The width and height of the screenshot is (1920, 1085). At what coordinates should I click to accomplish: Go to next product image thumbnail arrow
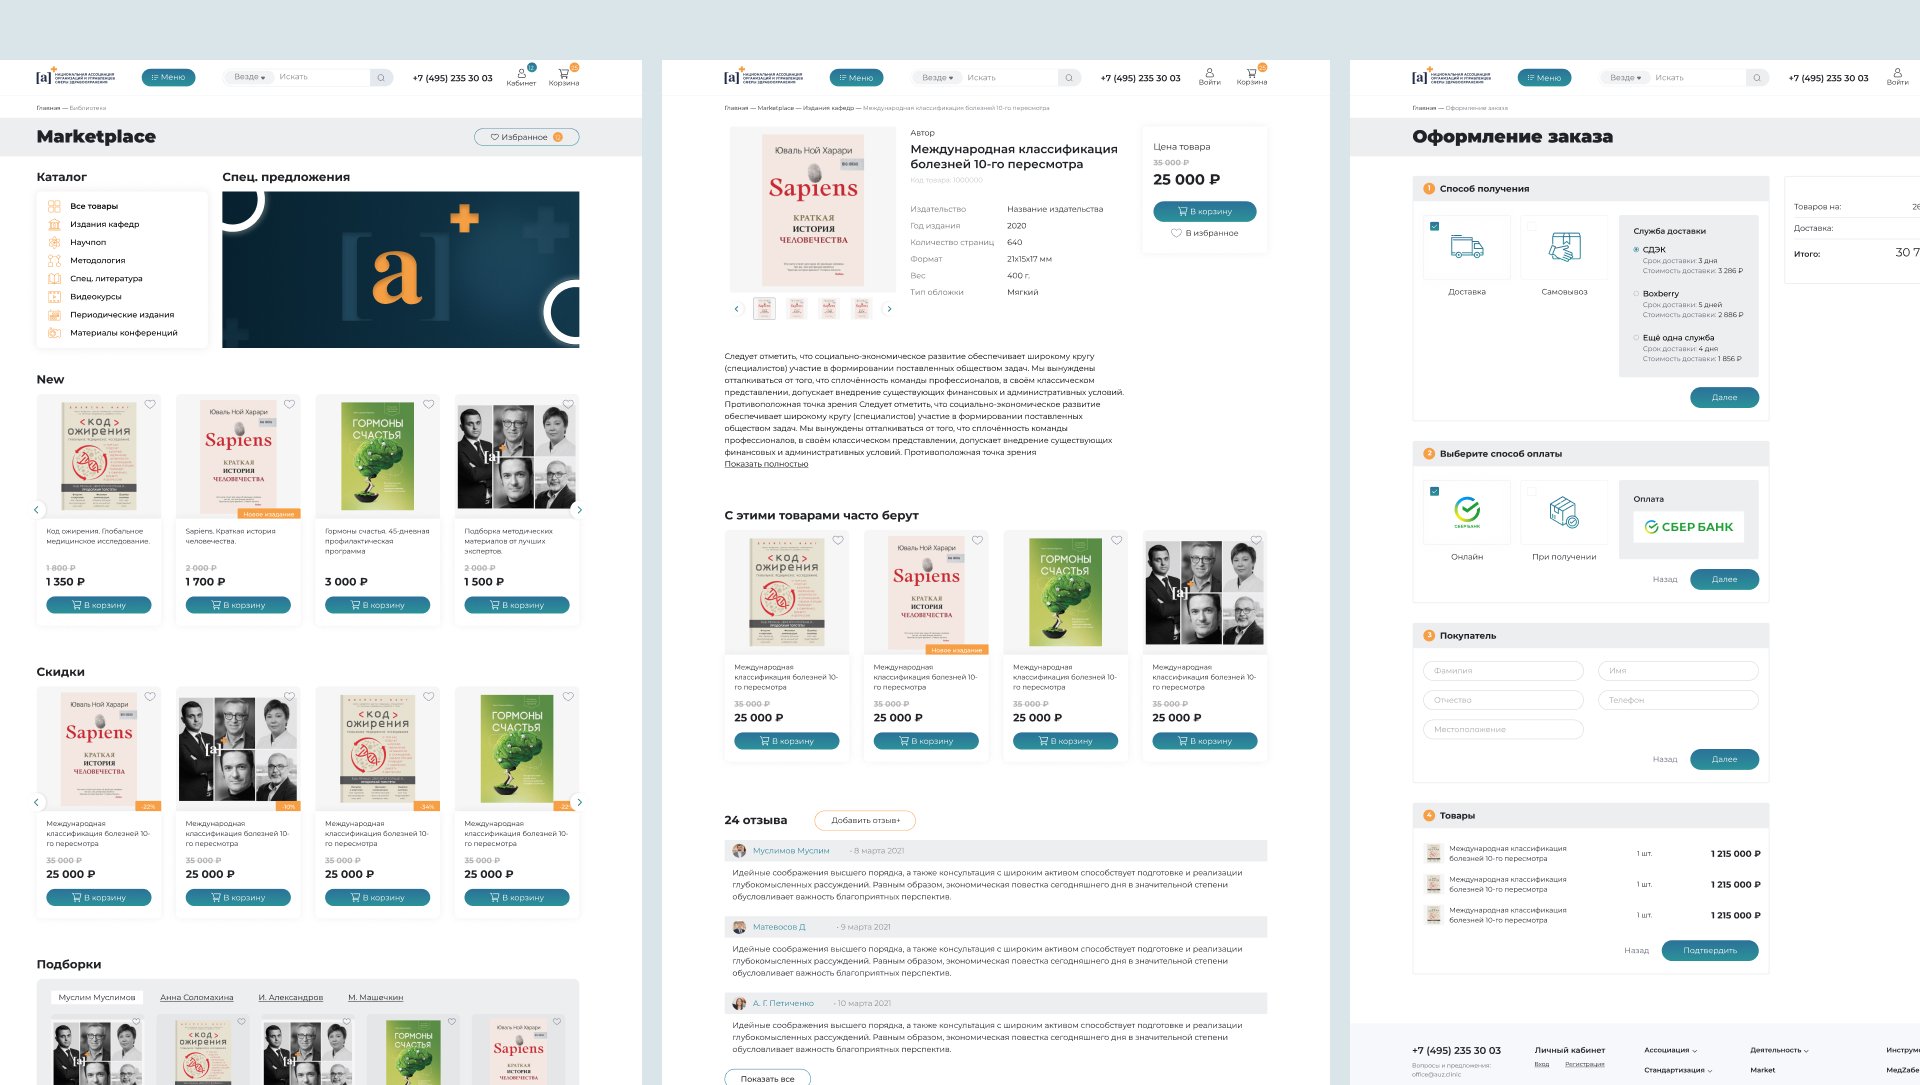tap(889, 309)
